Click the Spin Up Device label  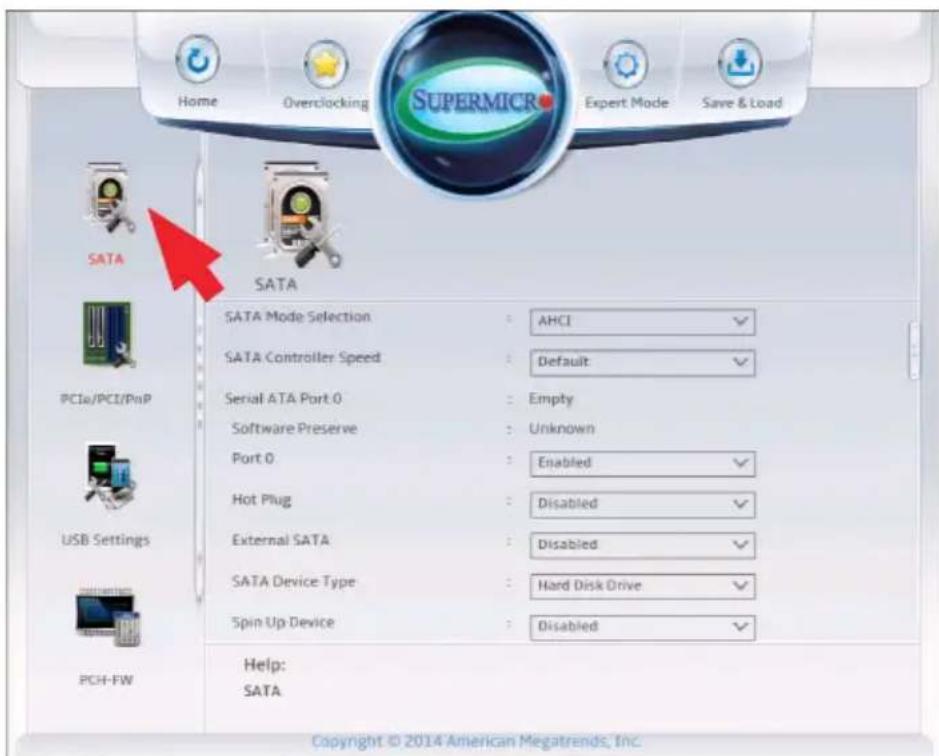pos(283,622)
